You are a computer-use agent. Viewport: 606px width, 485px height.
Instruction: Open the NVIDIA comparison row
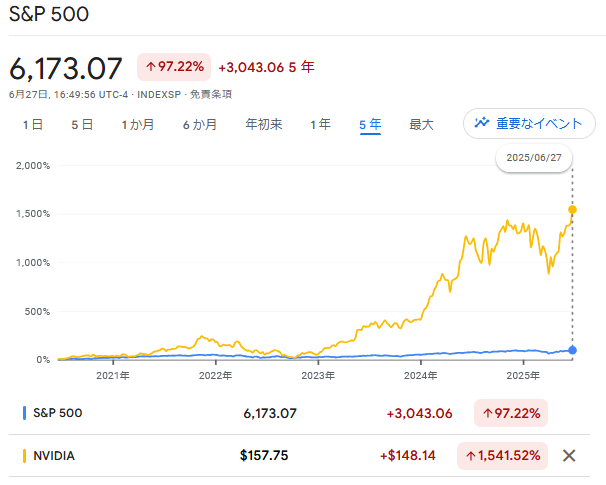299,456
